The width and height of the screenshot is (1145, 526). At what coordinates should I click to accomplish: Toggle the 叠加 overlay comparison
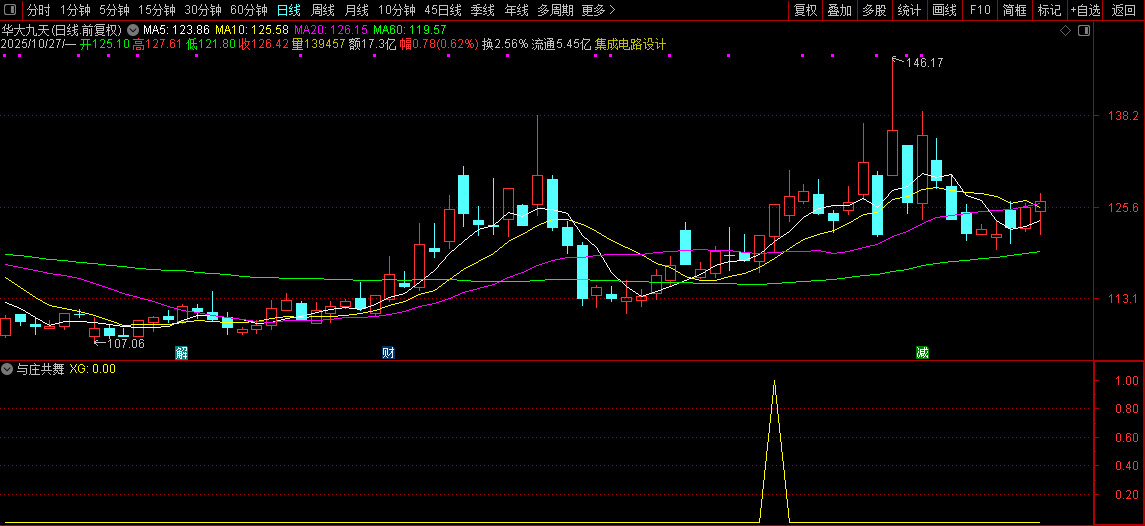840,10
